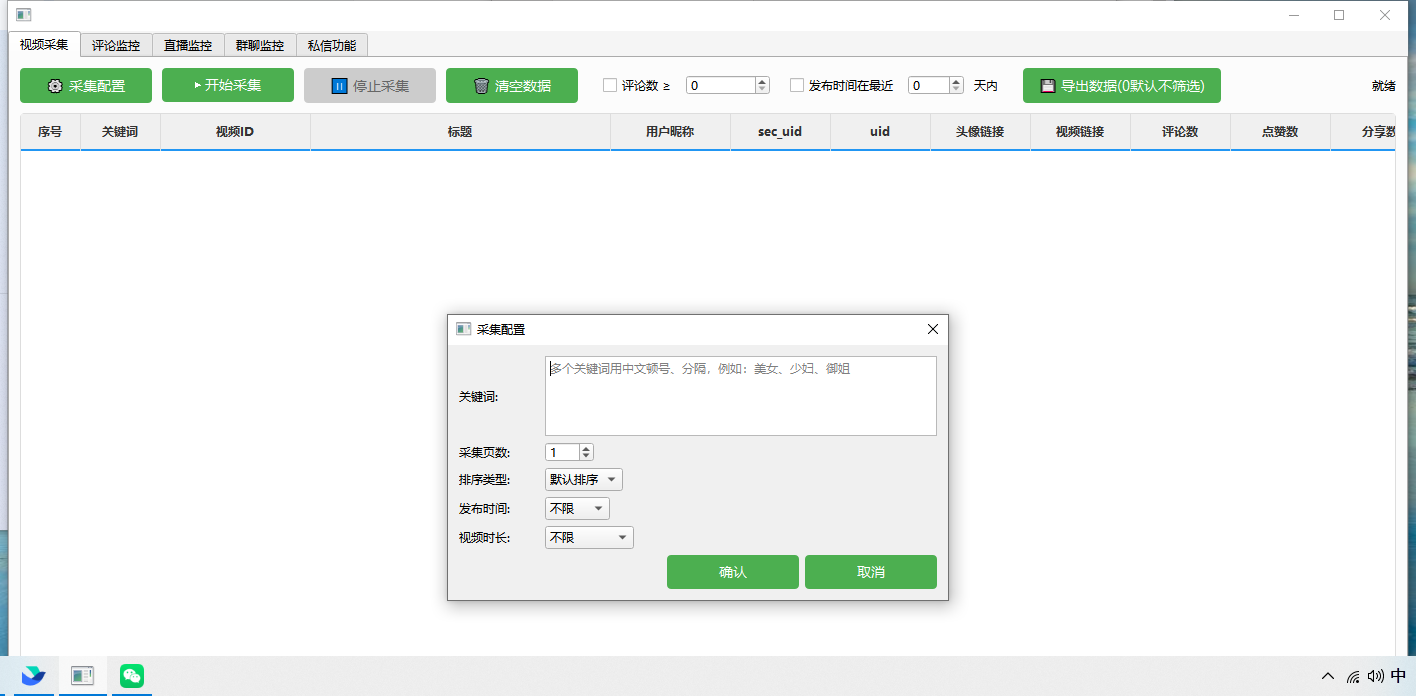
Task: Click the floppy disk icon on 导出数据 button
Action: coord(1048,86)
